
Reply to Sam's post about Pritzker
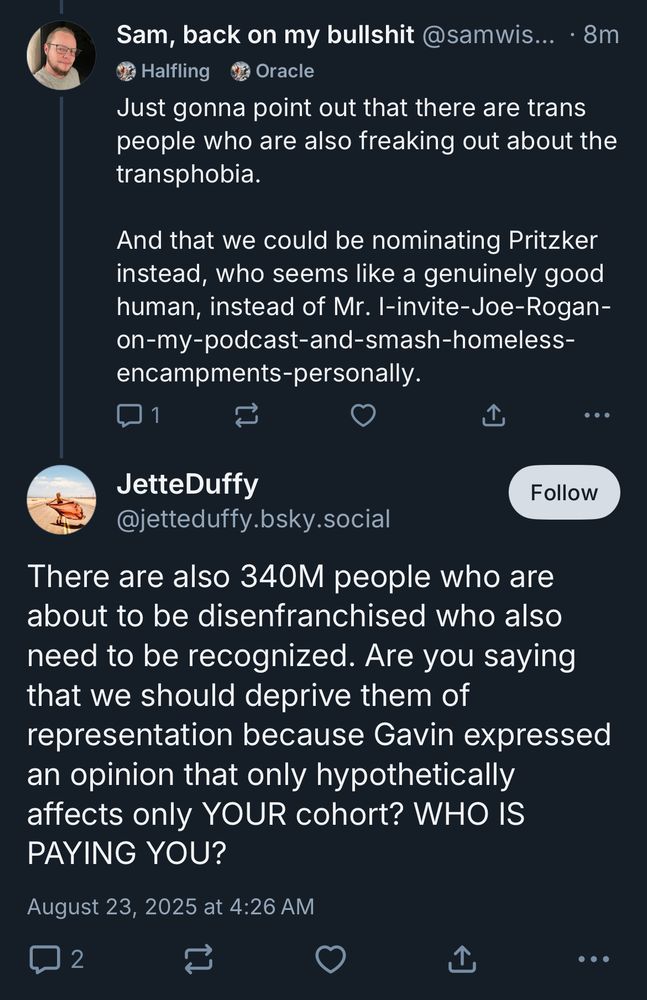pos(131,414)
